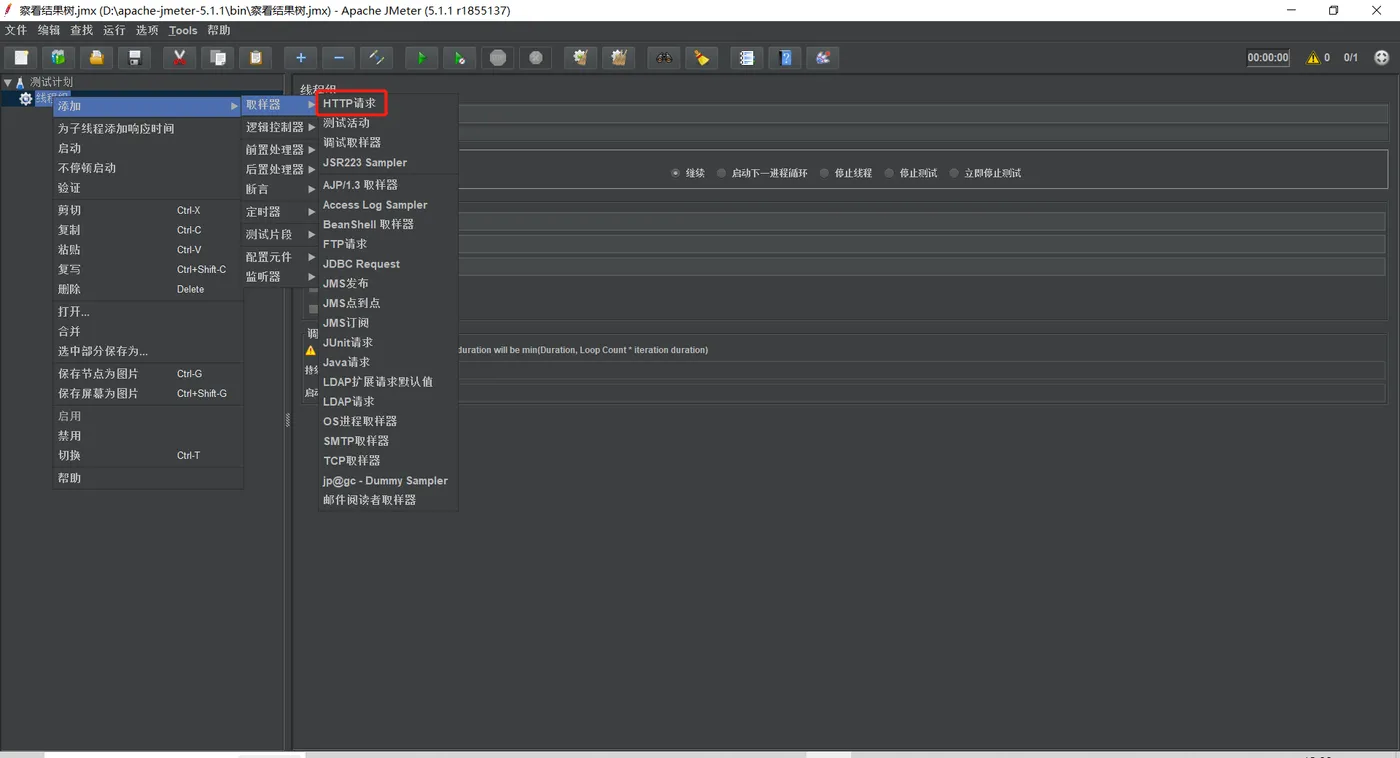1400x758 pixels.
Task: Click the Expand All plus icon
Action: [x=300, y=58]
